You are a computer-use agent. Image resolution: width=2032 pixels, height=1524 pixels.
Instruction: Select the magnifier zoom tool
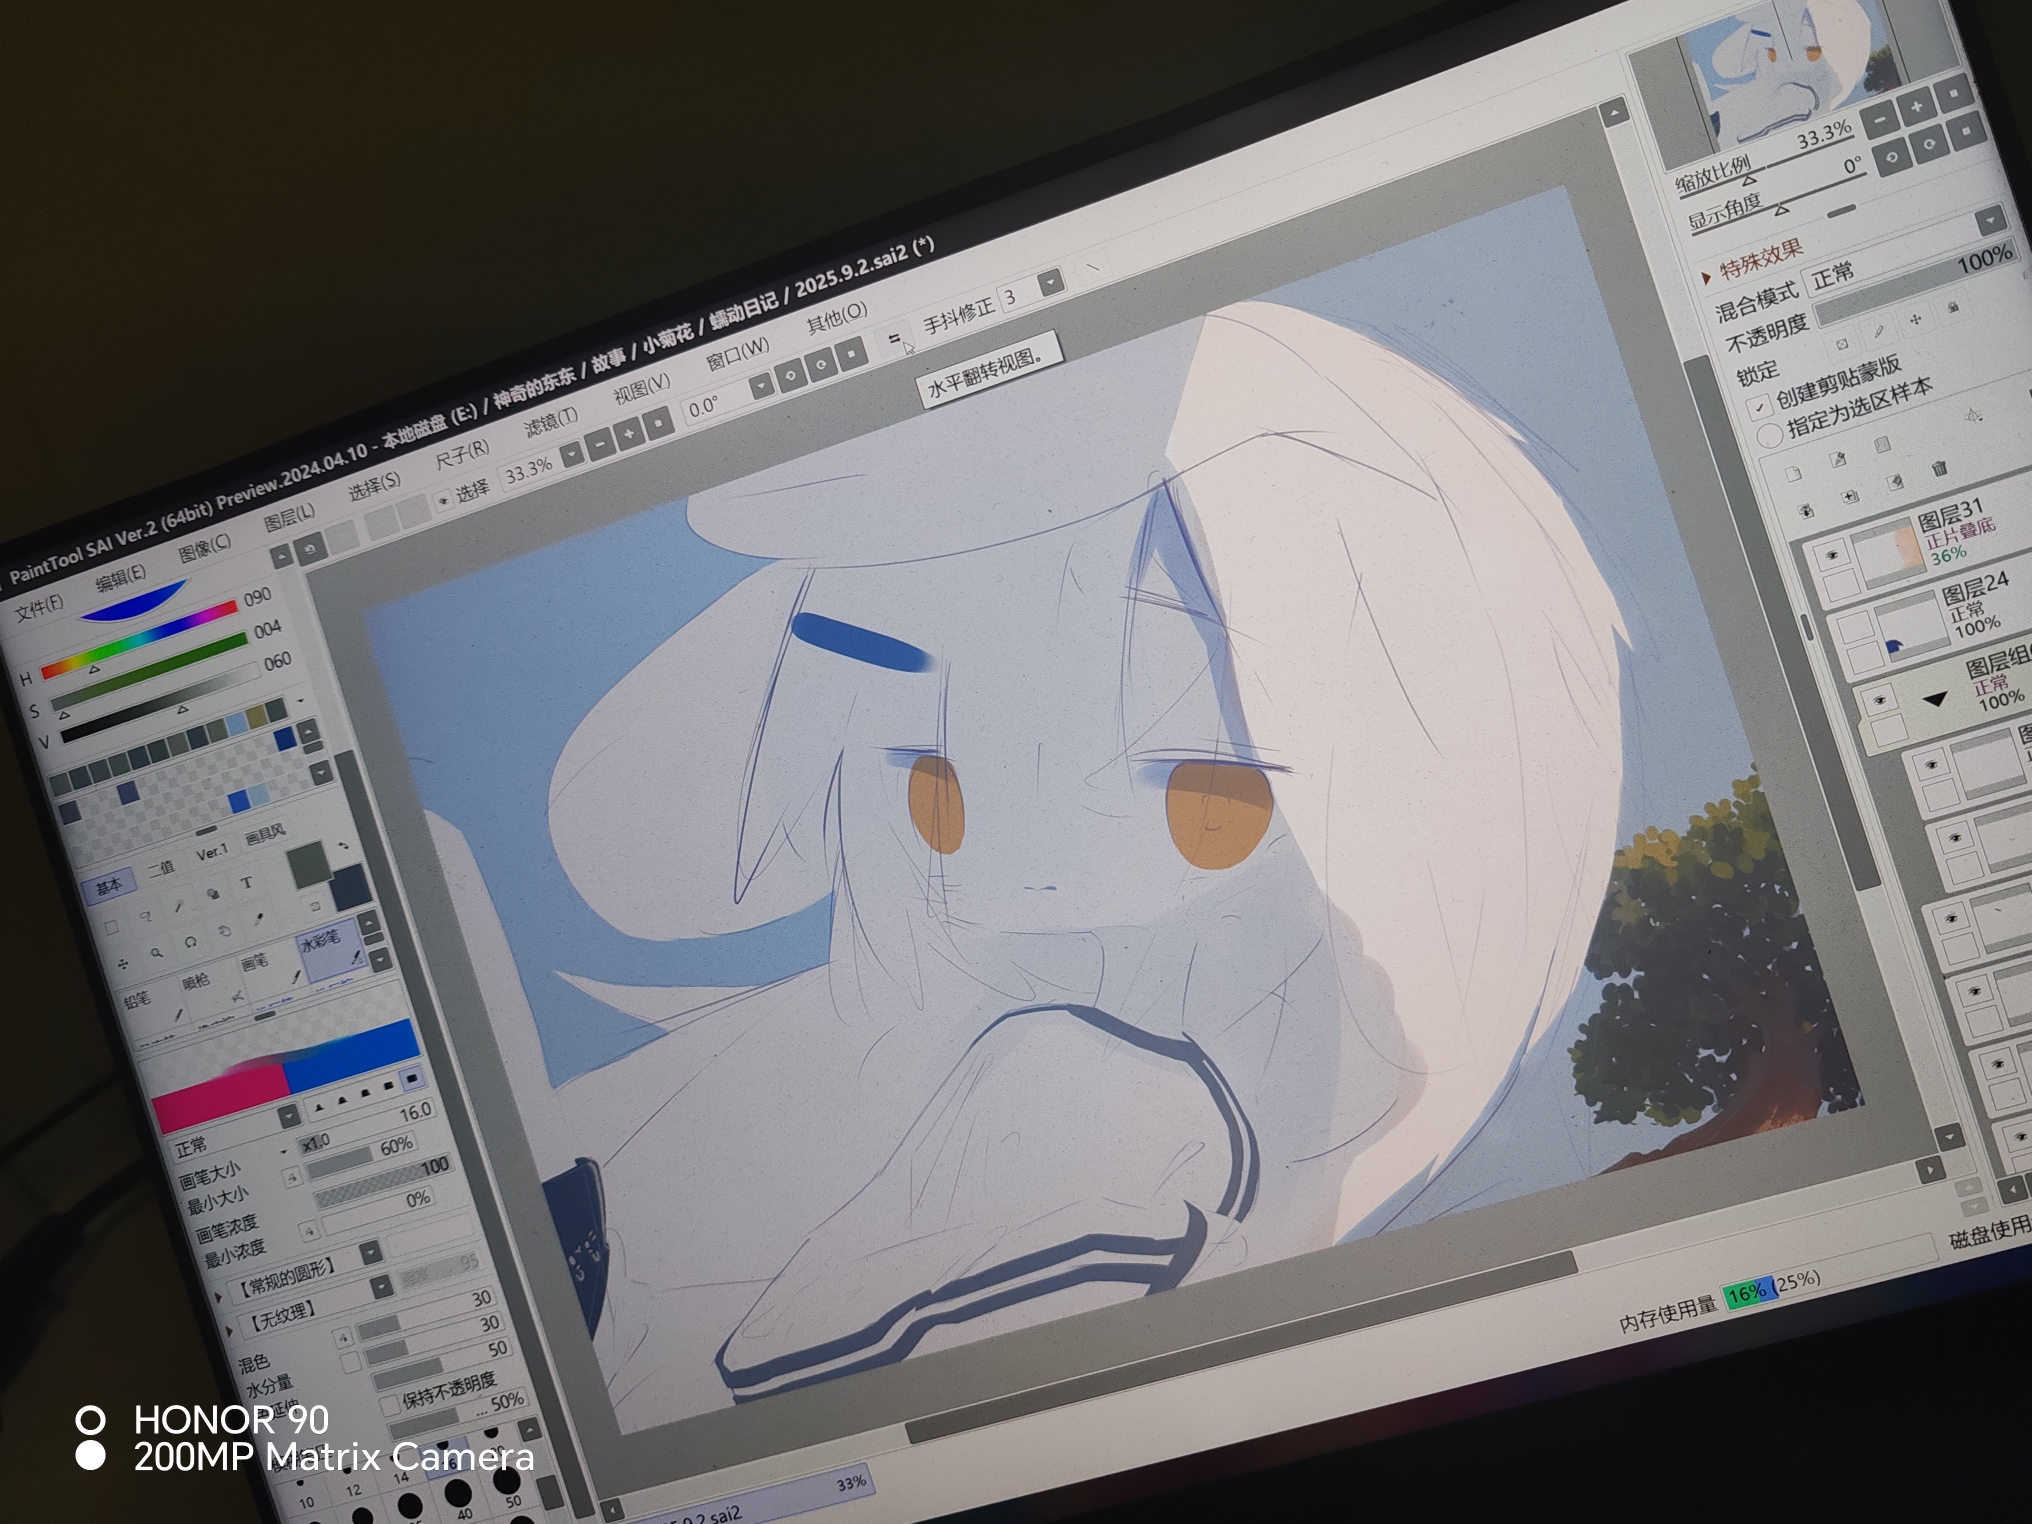[156, 953]
